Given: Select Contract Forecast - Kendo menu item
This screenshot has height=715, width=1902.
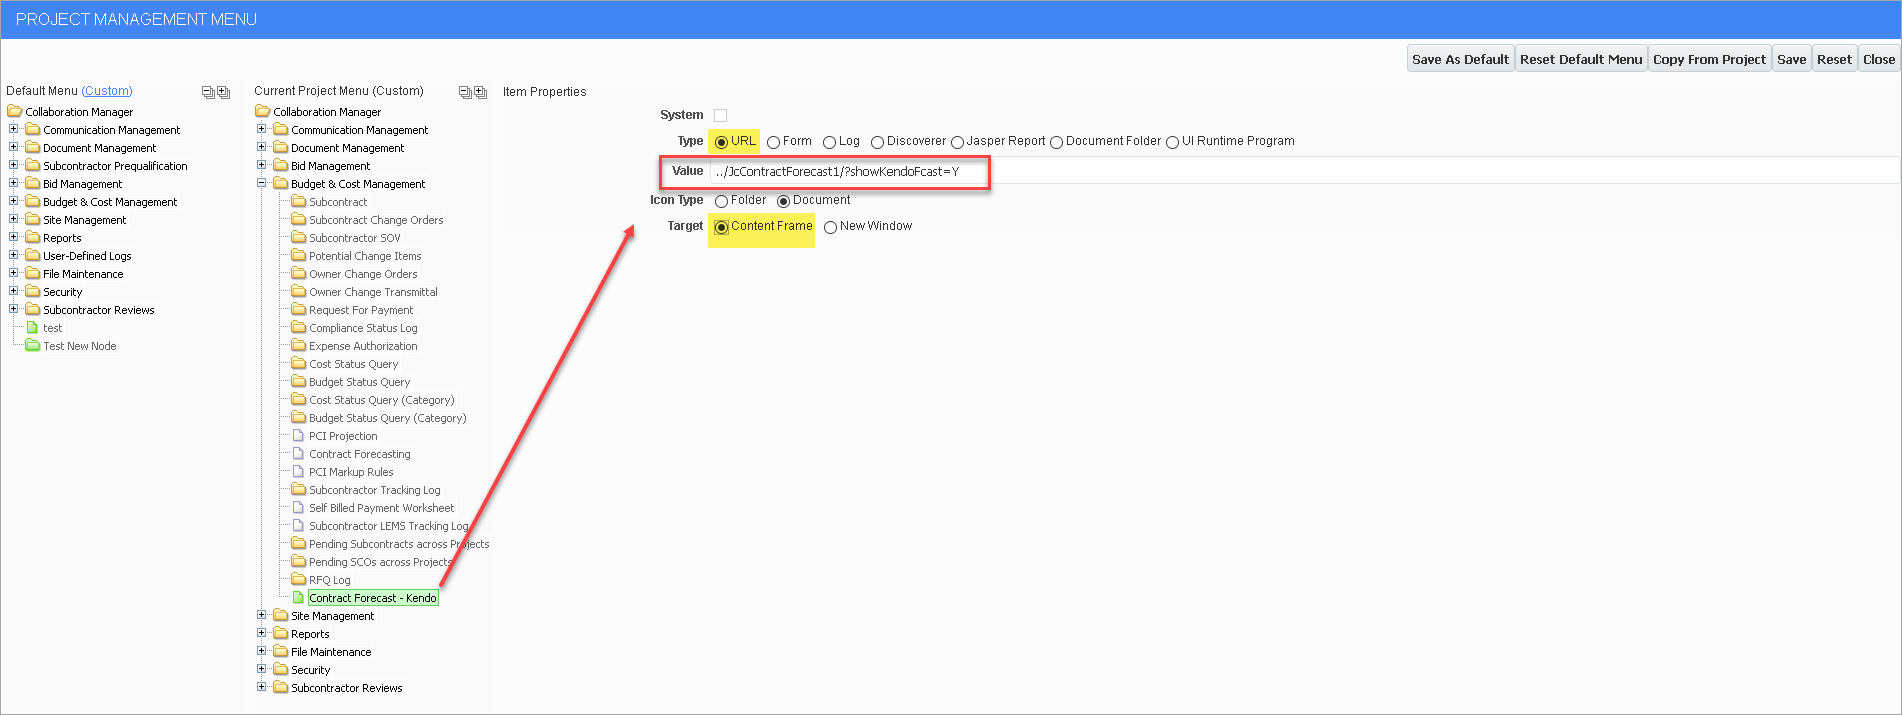Looking at the screenshot, I should click(x=373, y=598).
